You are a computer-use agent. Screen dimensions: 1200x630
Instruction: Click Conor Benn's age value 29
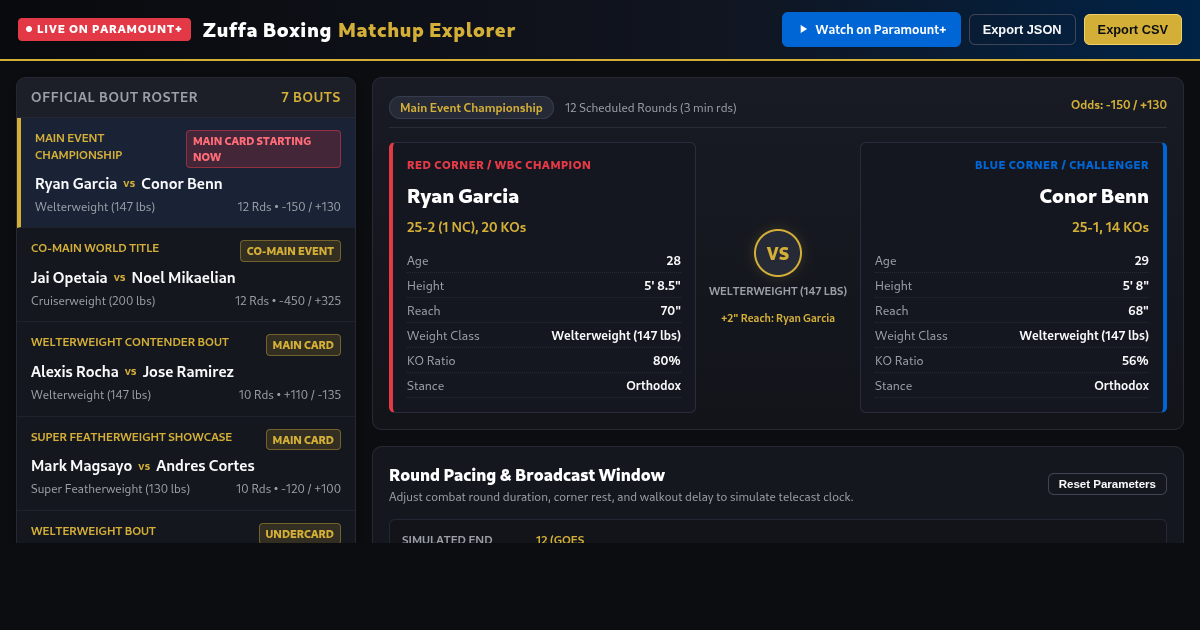pyautogui.click(x=1142, y=260)
